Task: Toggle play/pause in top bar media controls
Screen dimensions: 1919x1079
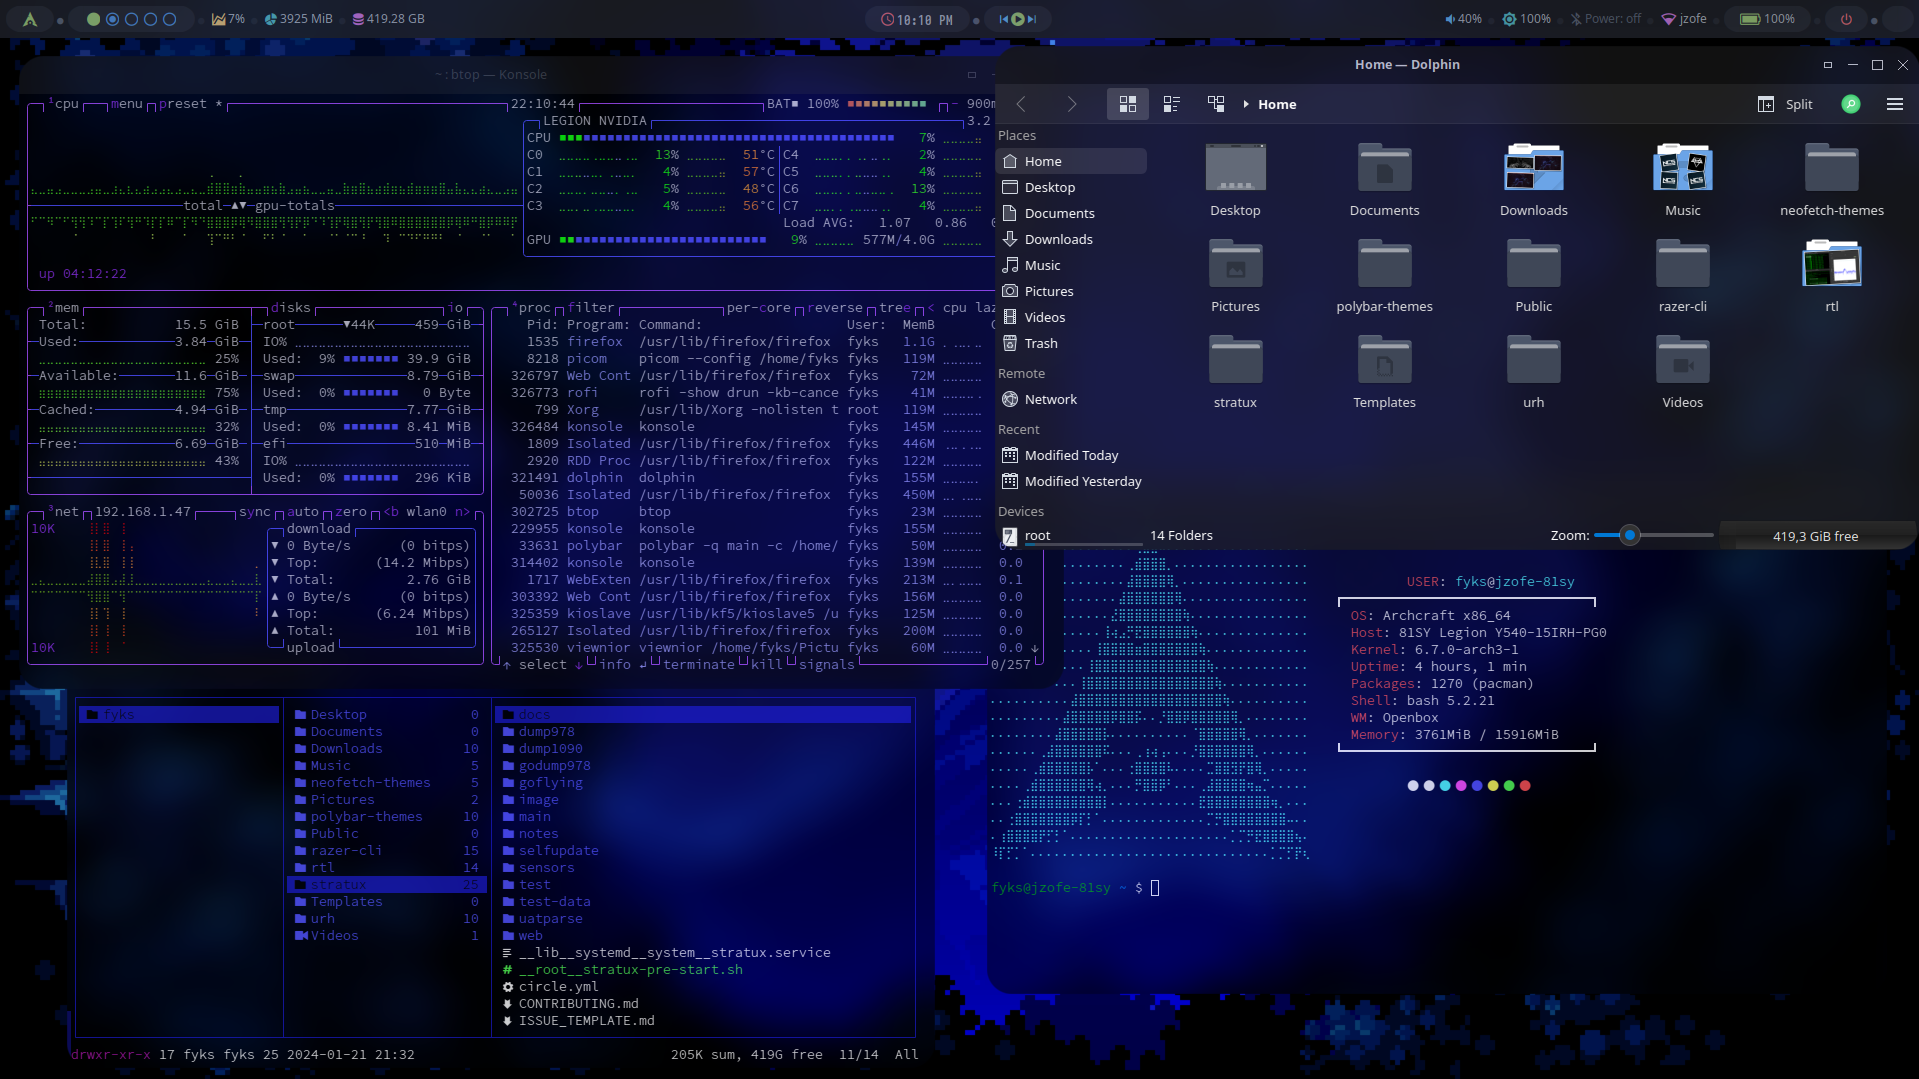Action: [x=1018, y=19]
